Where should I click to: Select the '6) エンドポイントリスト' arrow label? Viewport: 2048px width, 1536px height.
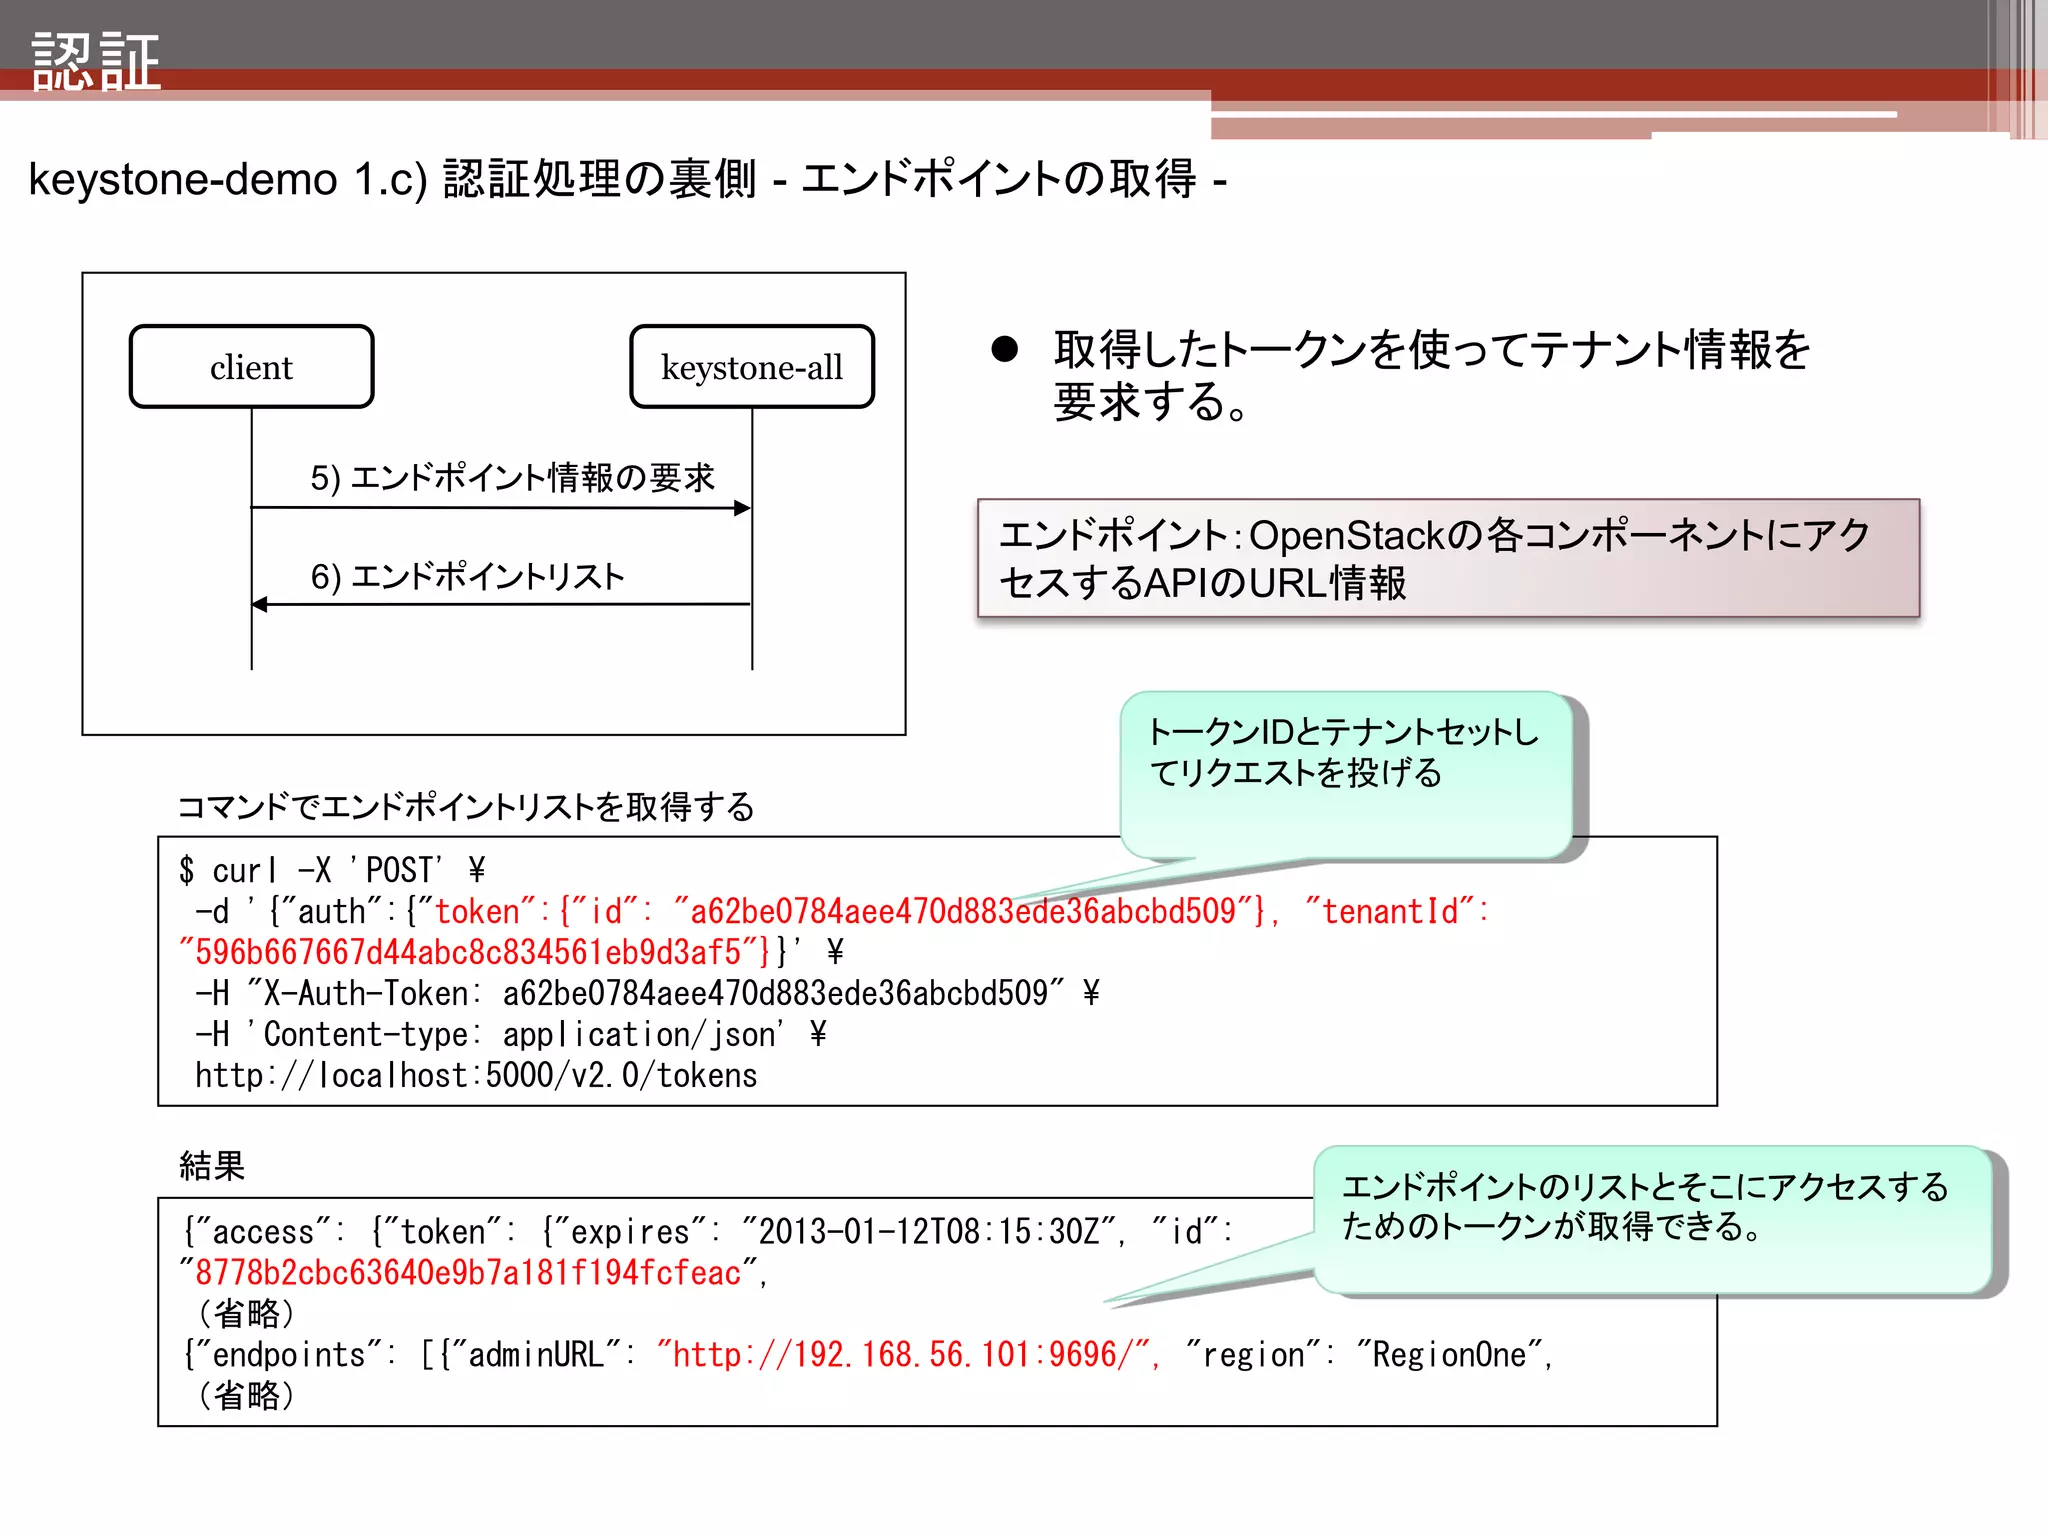(x=467, y=577)
